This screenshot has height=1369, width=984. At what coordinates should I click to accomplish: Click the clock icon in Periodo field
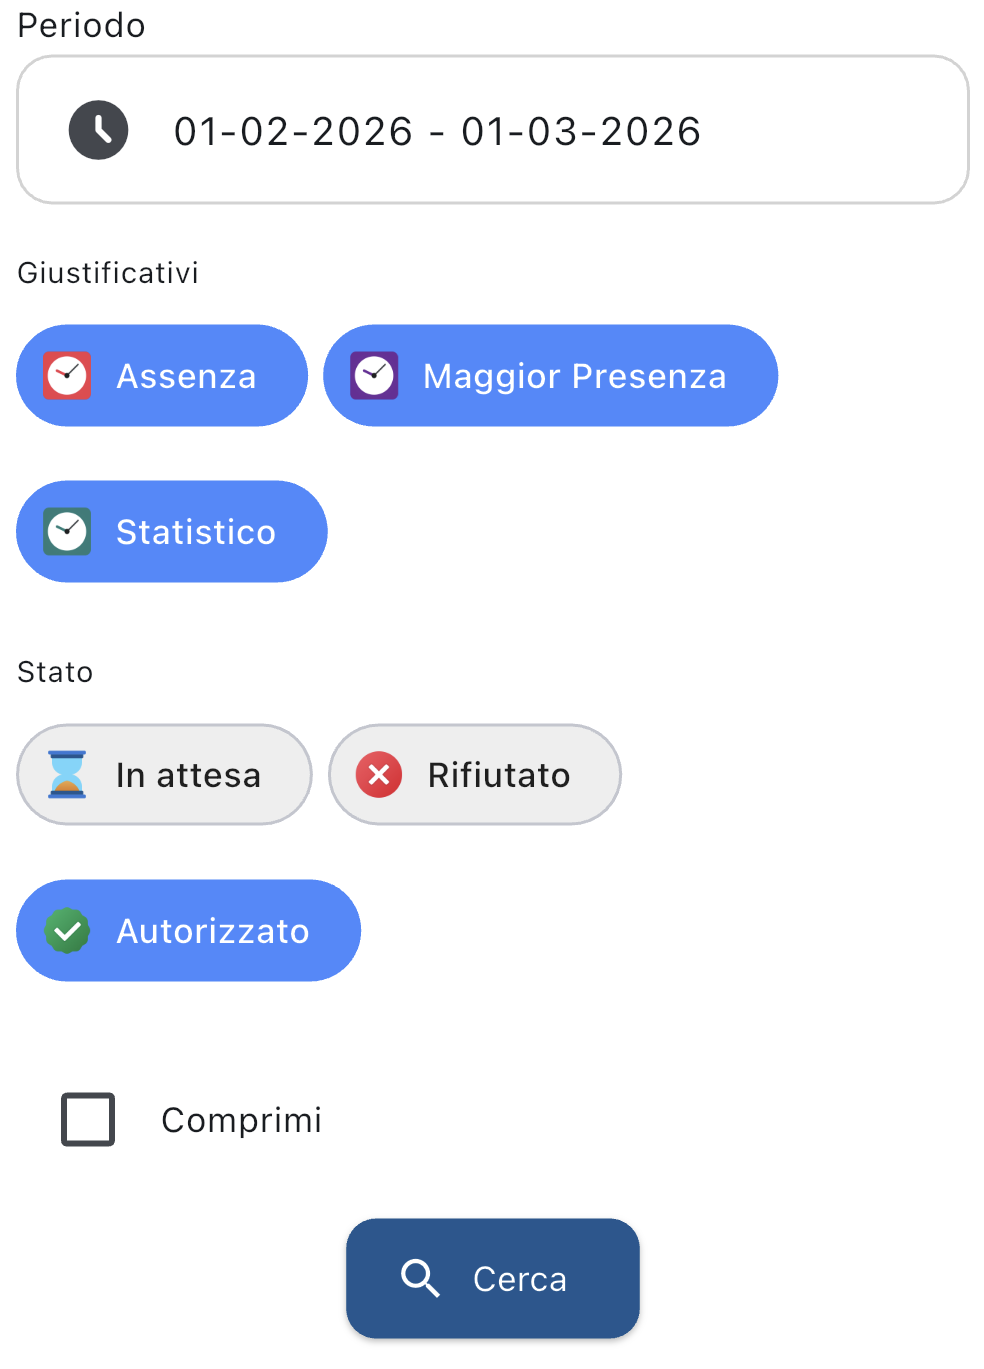[x=98, y=130]
